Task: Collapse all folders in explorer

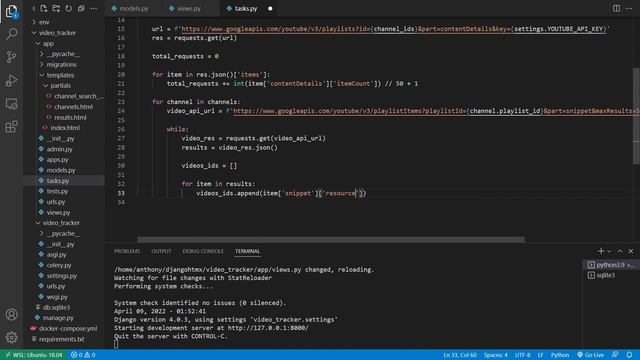Action: tap(81, 8)
